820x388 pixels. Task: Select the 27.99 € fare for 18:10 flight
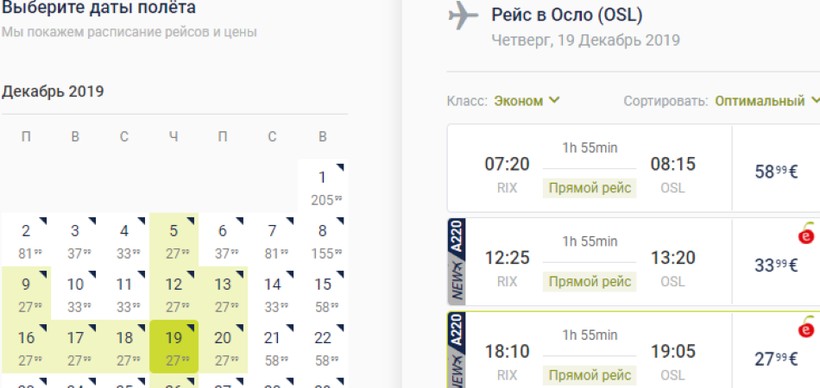tap(776, 359)
